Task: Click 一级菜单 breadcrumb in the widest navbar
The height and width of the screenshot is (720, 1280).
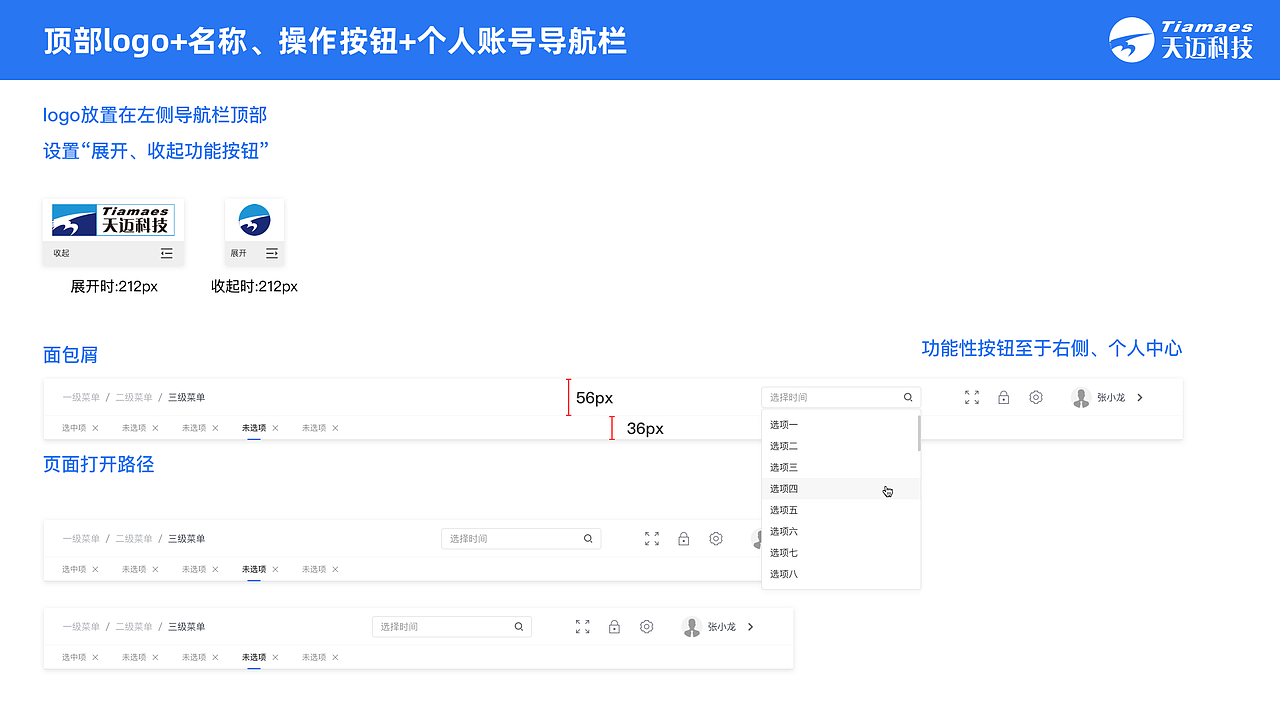Action: click(x=81, y=397)
